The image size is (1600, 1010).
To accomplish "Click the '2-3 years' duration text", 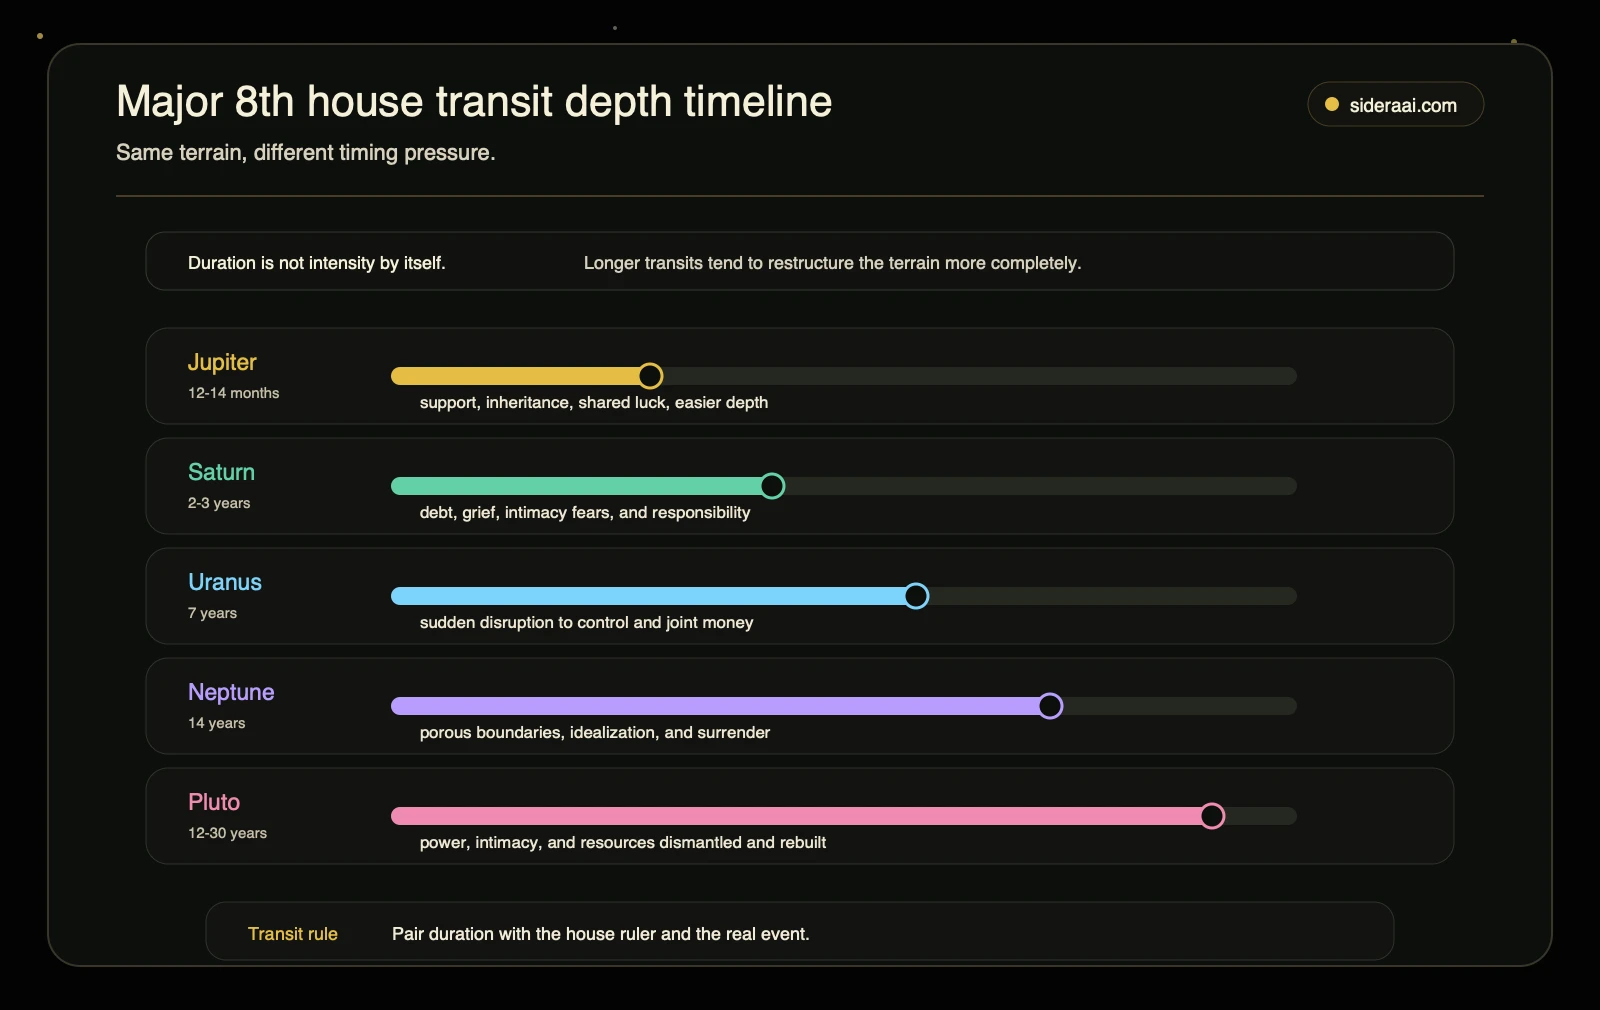I will 219,503.
